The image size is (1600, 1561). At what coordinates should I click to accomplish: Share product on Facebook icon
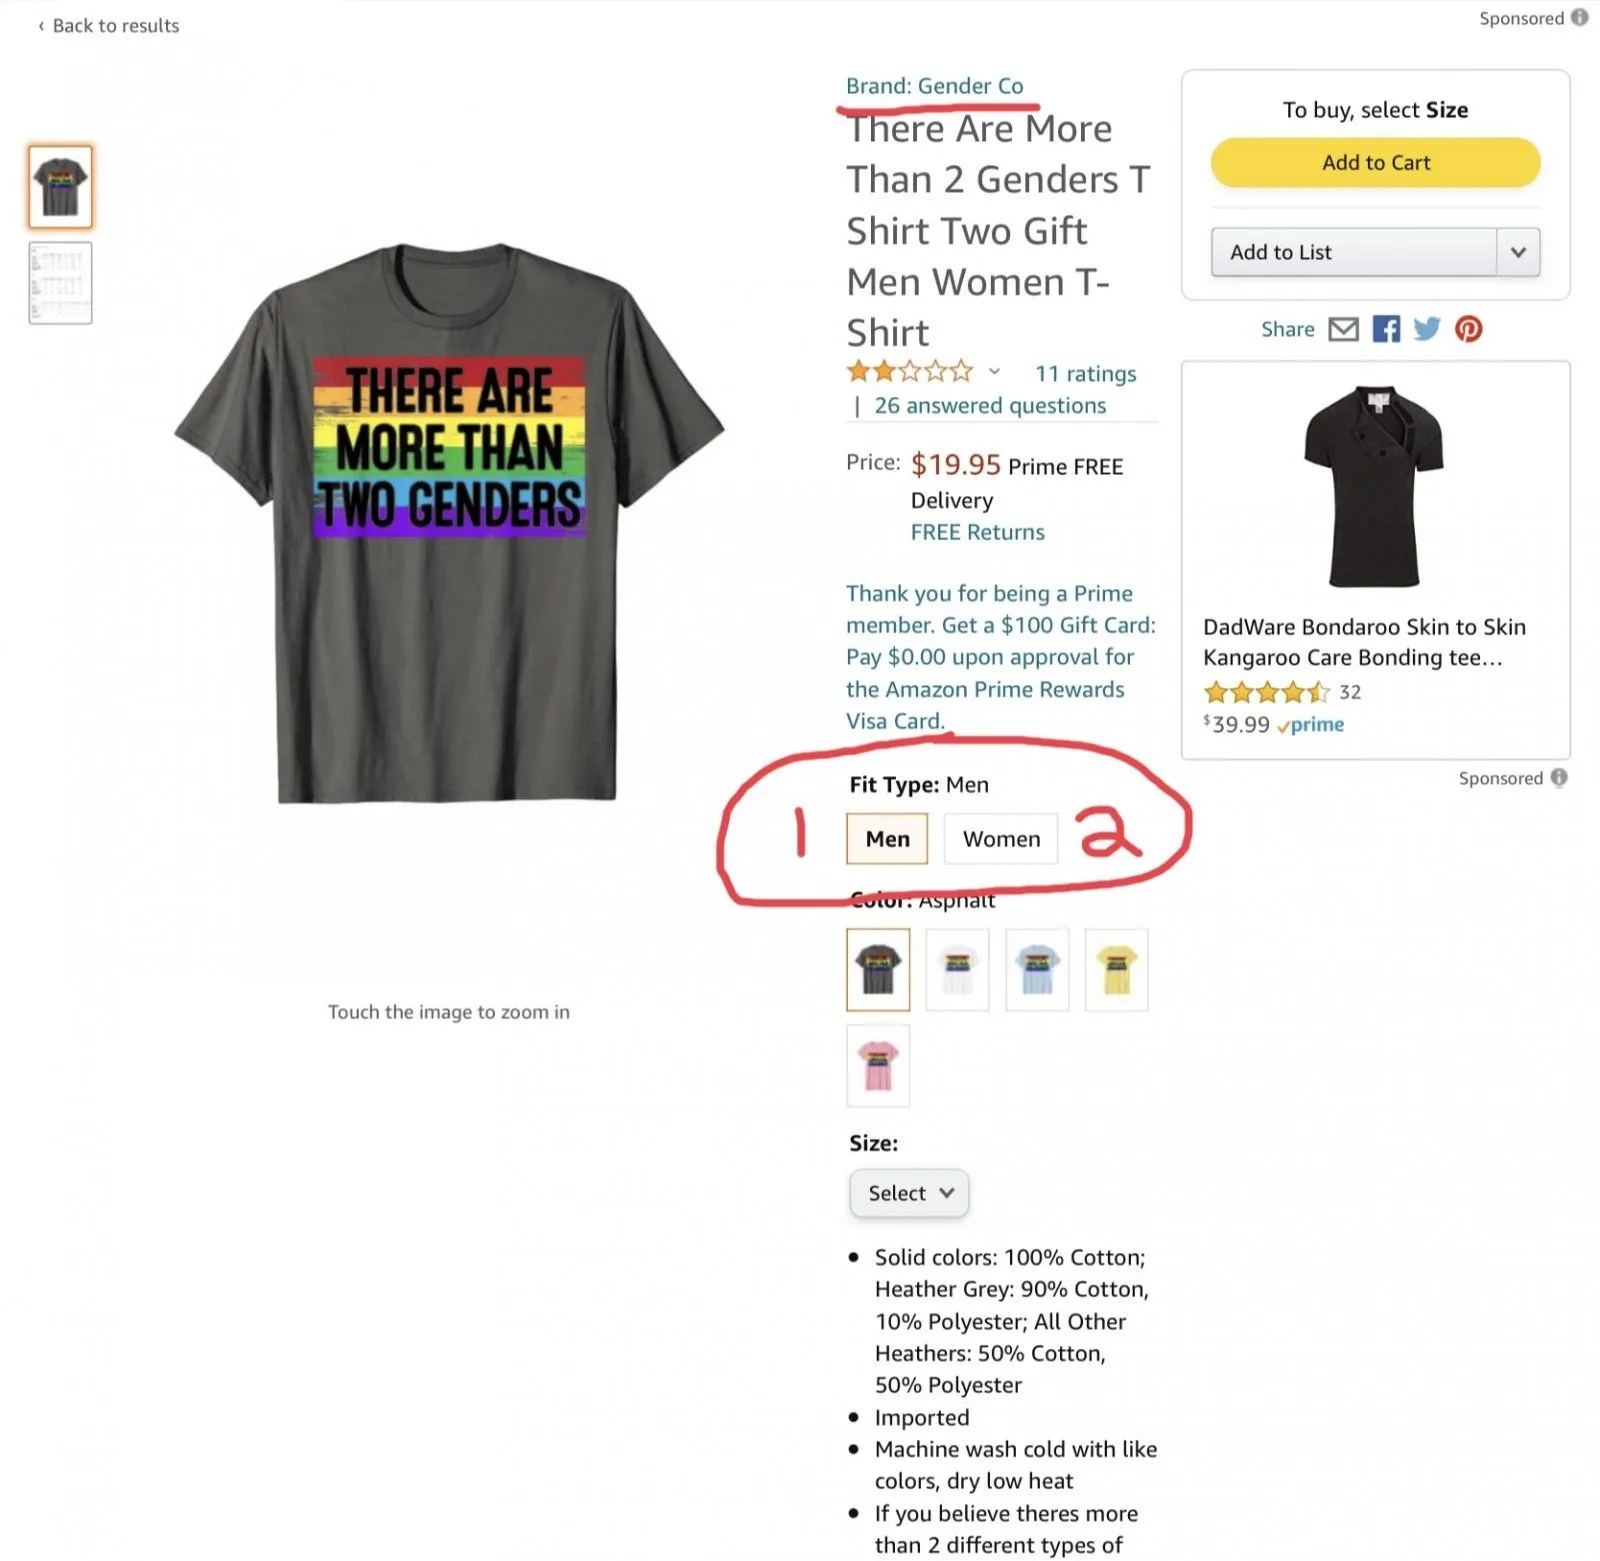(x=1386, y=329)
